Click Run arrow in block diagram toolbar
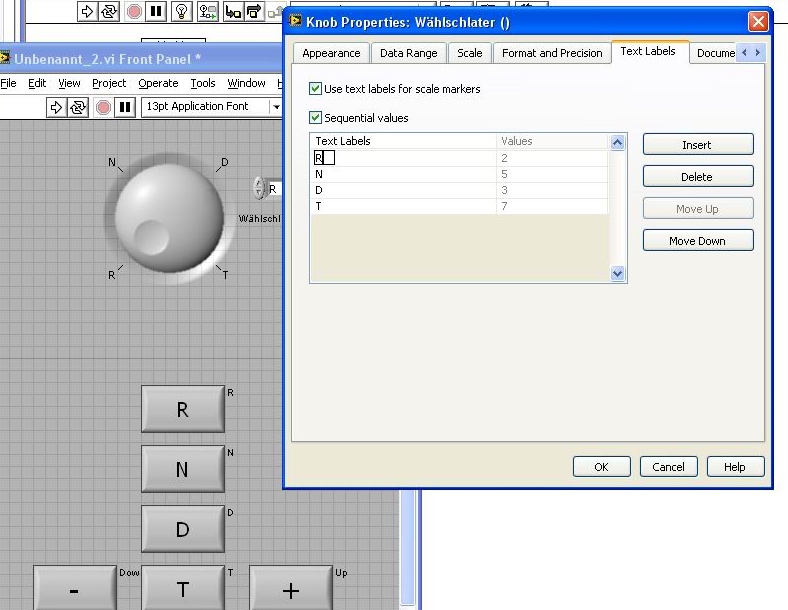Image resolution: width=788 pixels, height=610 pixels. click(x=87, y=11)
